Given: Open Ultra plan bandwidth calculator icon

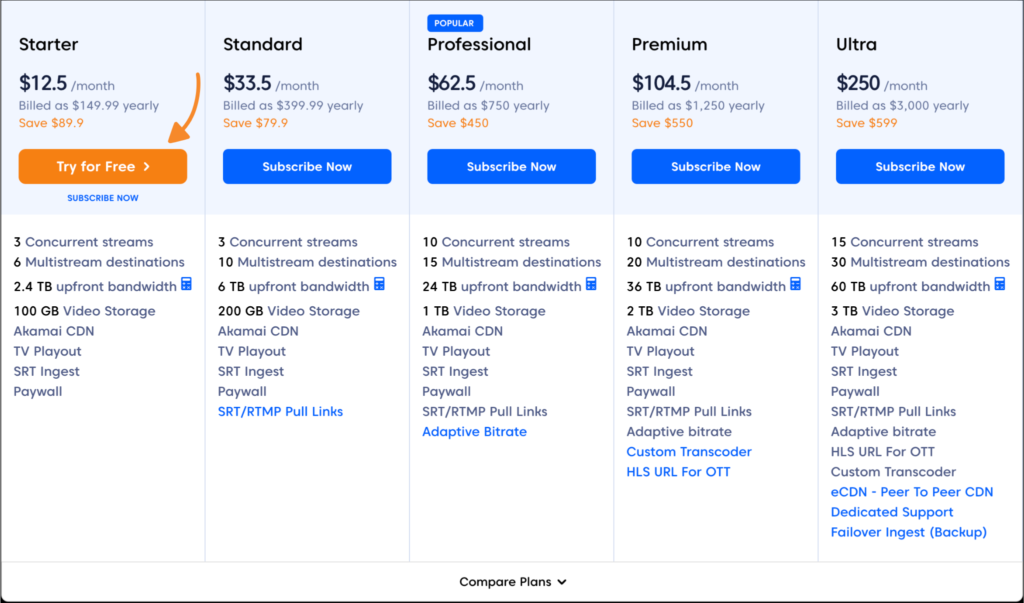Looking at the screenshot, I should click(1000, 285).
